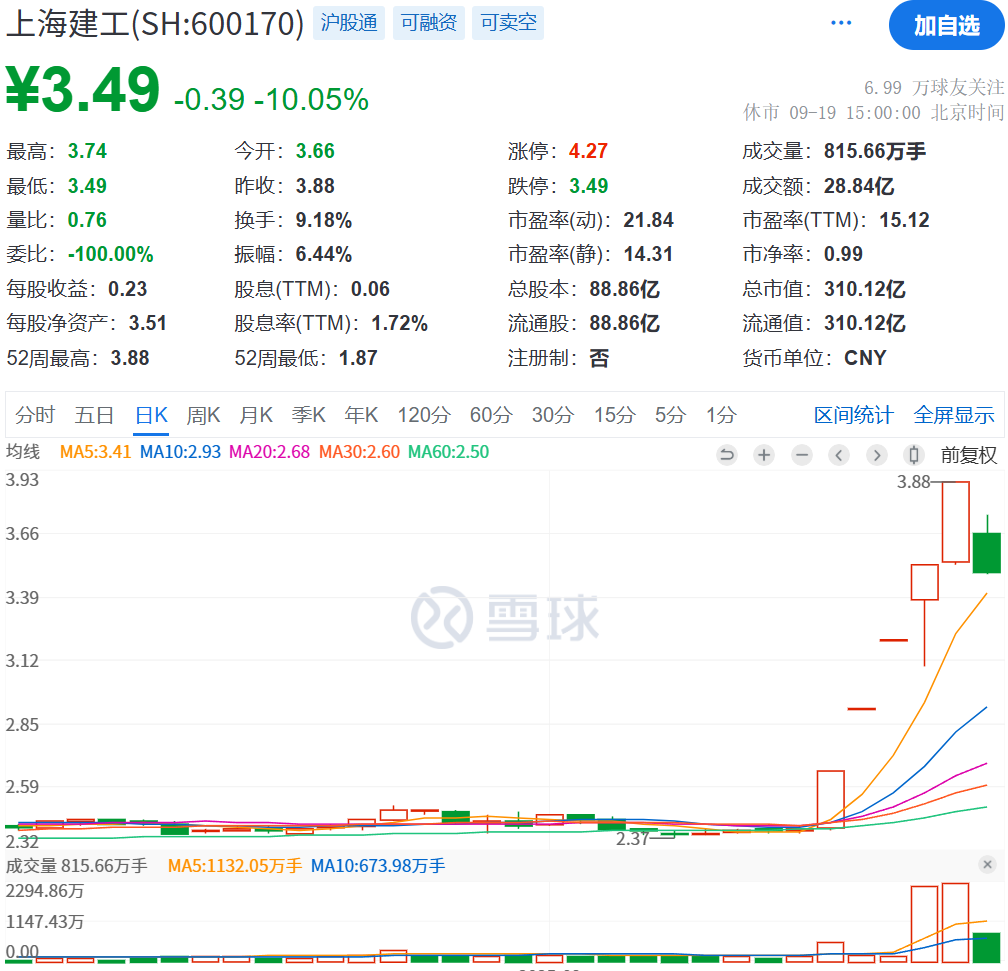Switch to the 日K chart tab
The width and height of the screenshot is (1008, 971).
pos(152,415)
